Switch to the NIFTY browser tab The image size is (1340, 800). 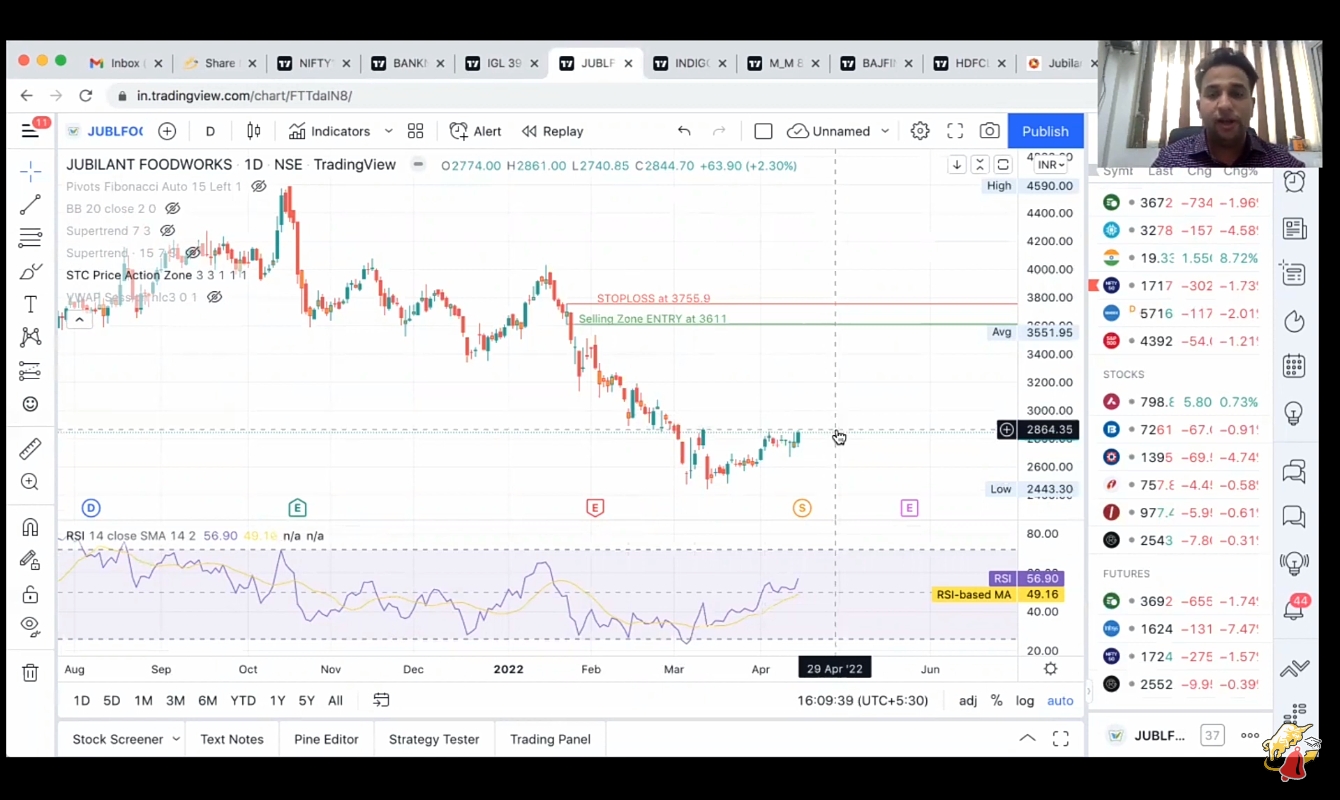[315, 63]
